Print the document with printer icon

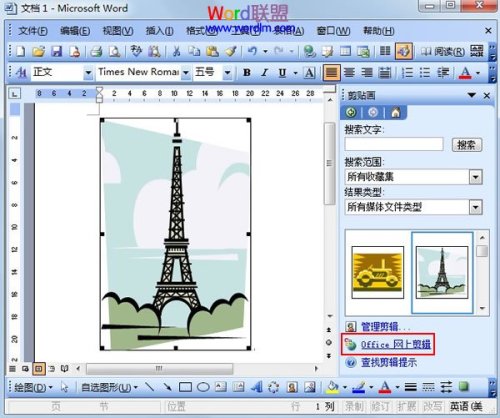tap(96, 52)
